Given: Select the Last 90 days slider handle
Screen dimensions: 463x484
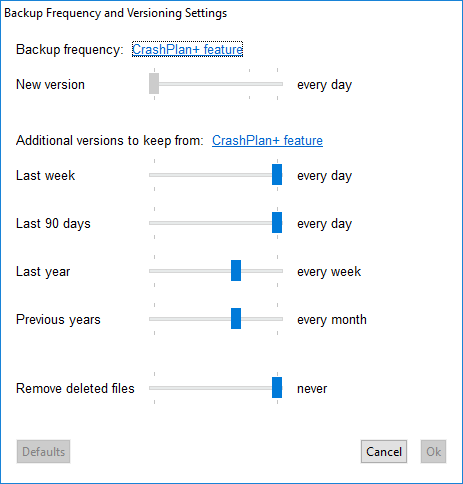Looking at the screenshot, I should [x=277, y=222].
